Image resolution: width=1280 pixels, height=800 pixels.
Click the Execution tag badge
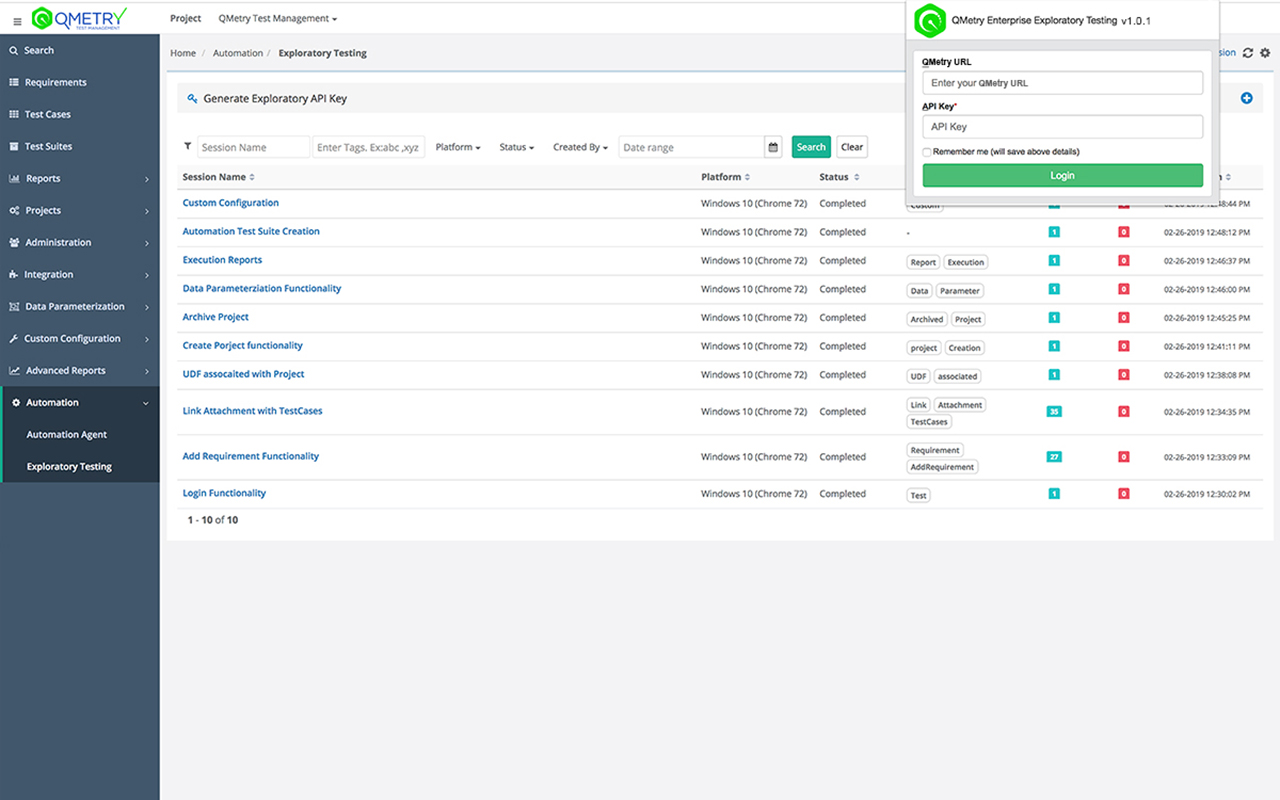click(966, 262)
